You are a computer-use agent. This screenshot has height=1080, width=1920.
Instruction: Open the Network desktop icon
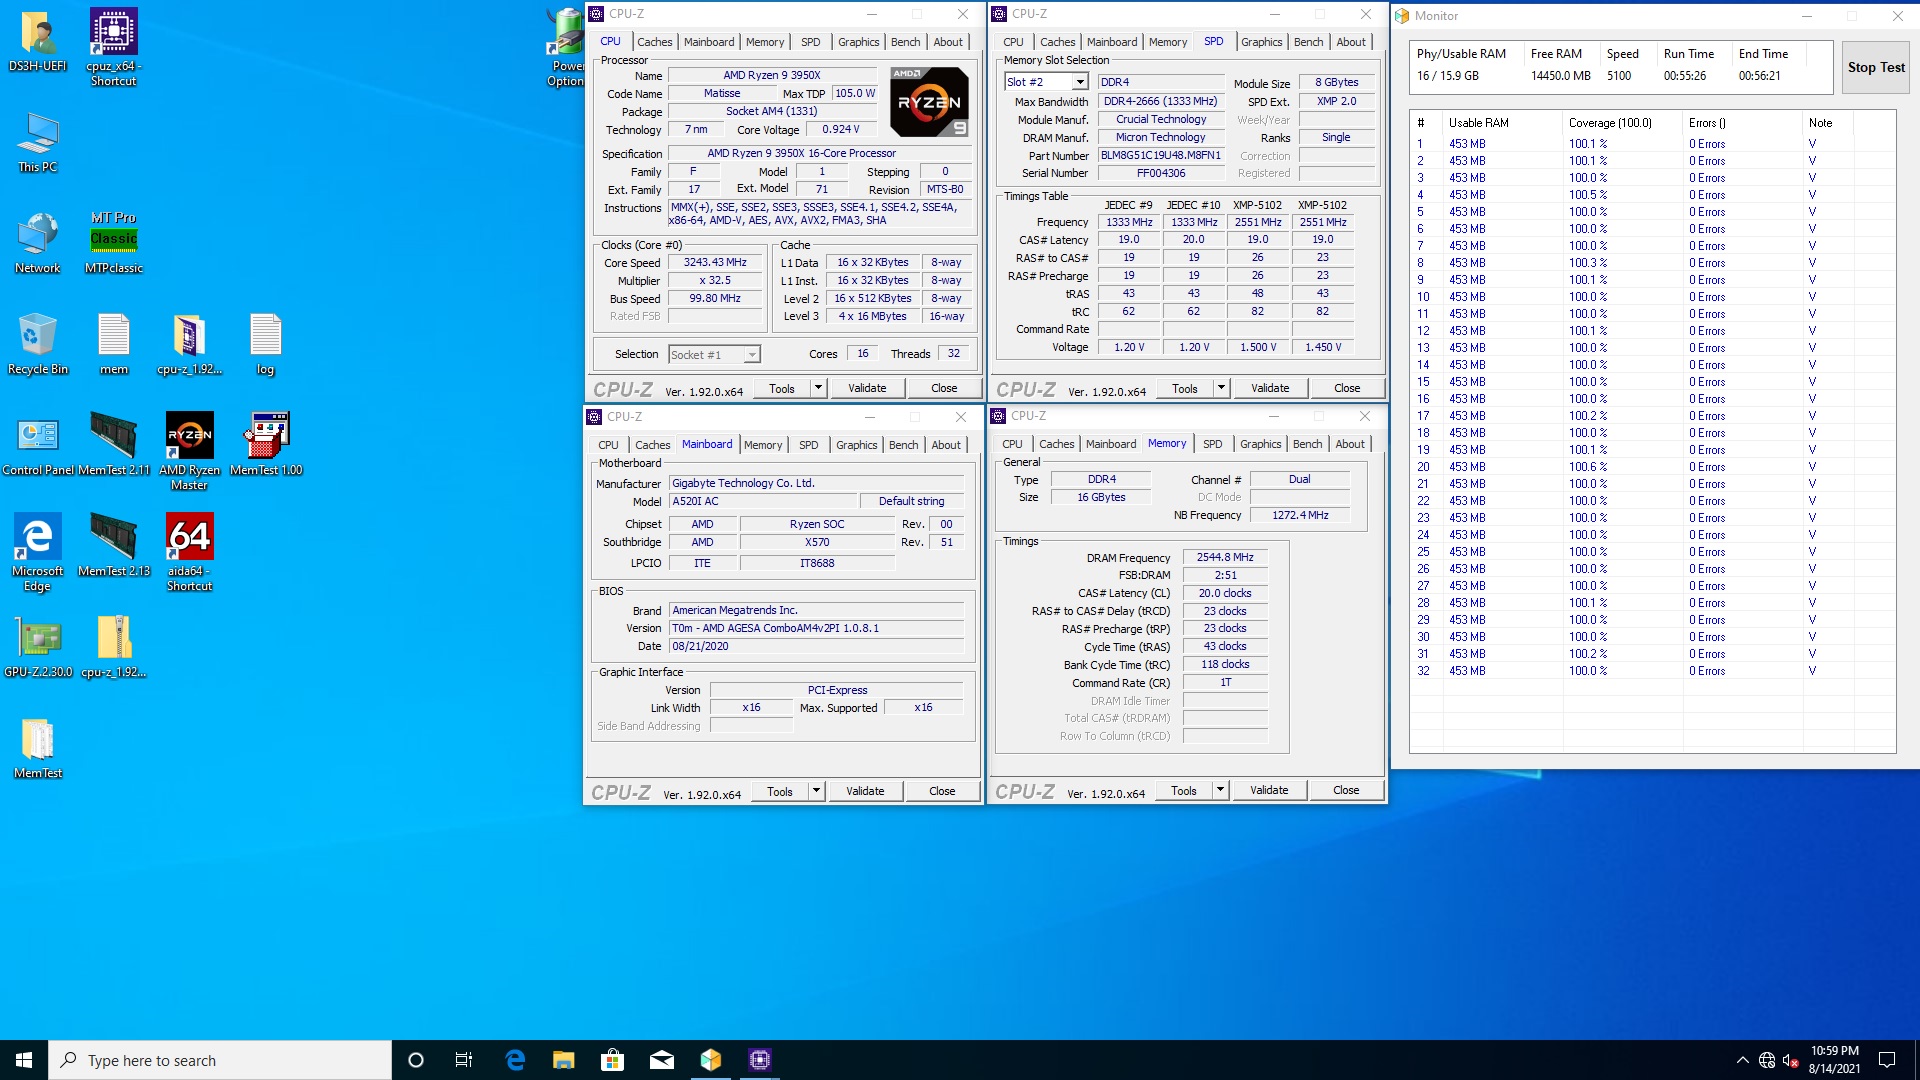click(x=38, y=243)
